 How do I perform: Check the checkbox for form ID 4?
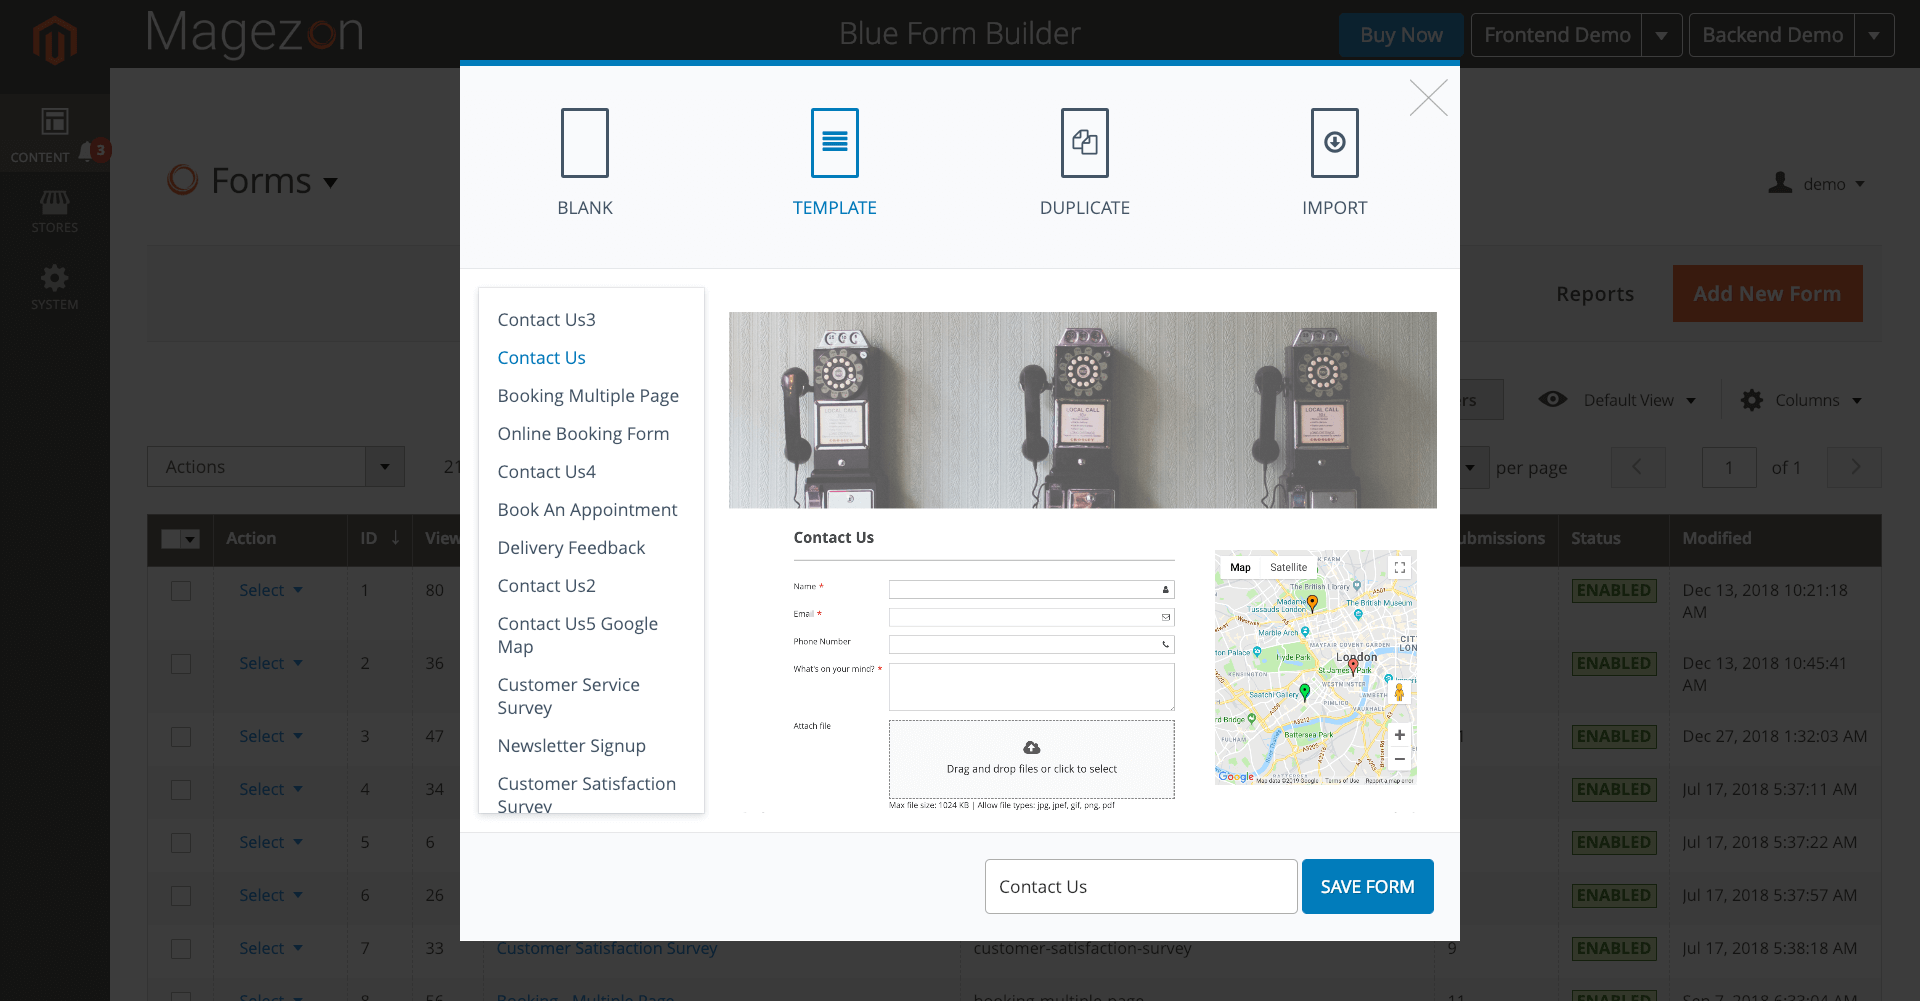coord(181,790)
